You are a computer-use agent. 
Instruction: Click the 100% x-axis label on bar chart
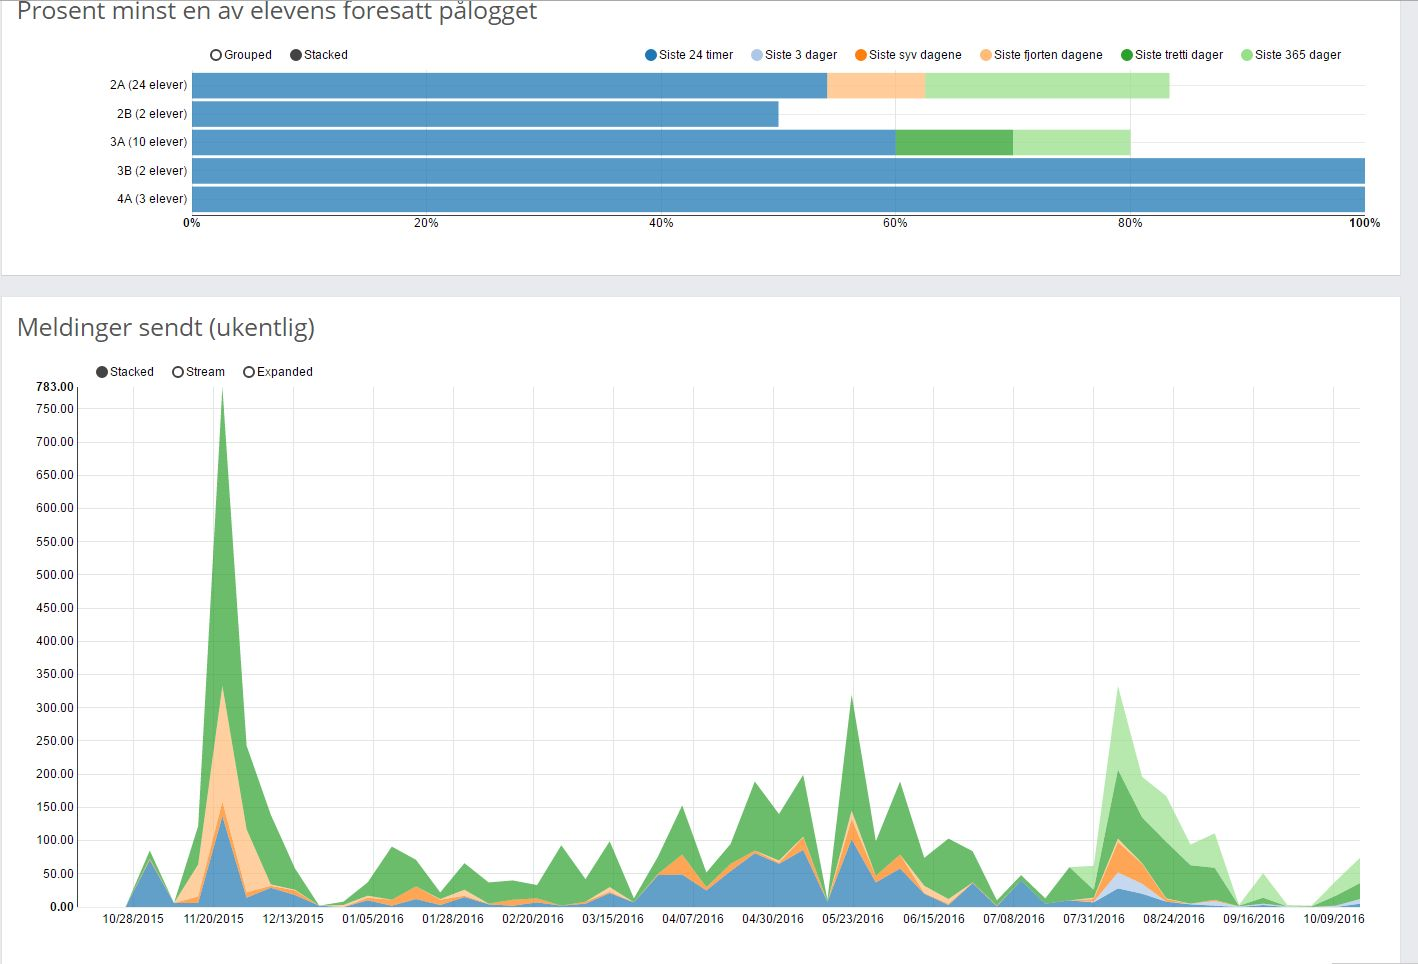pos(1365,223)
